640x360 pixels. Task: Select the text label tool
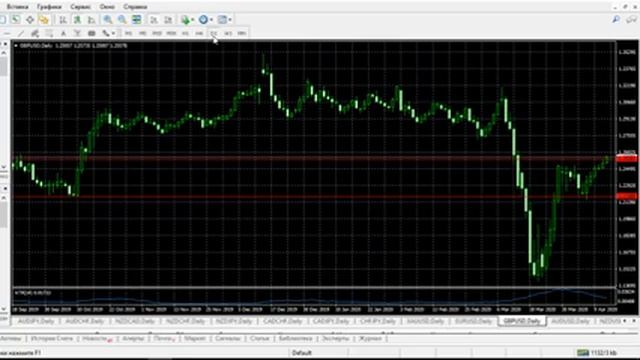77,33
